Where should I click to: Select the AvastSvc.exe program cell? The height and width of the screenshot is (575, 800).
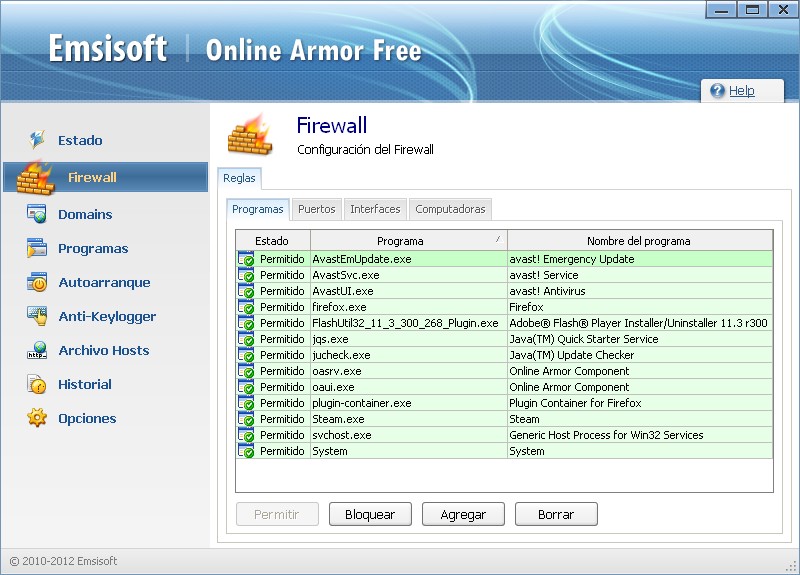[409, 275]
